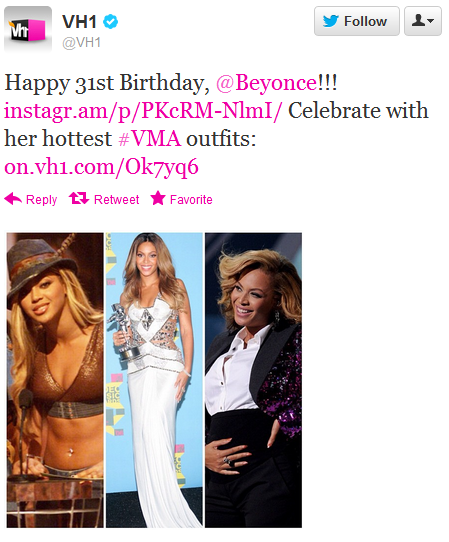Click the VH1 profile avatar logo
This screenshot has height=542, width=449.
[28, 29]
